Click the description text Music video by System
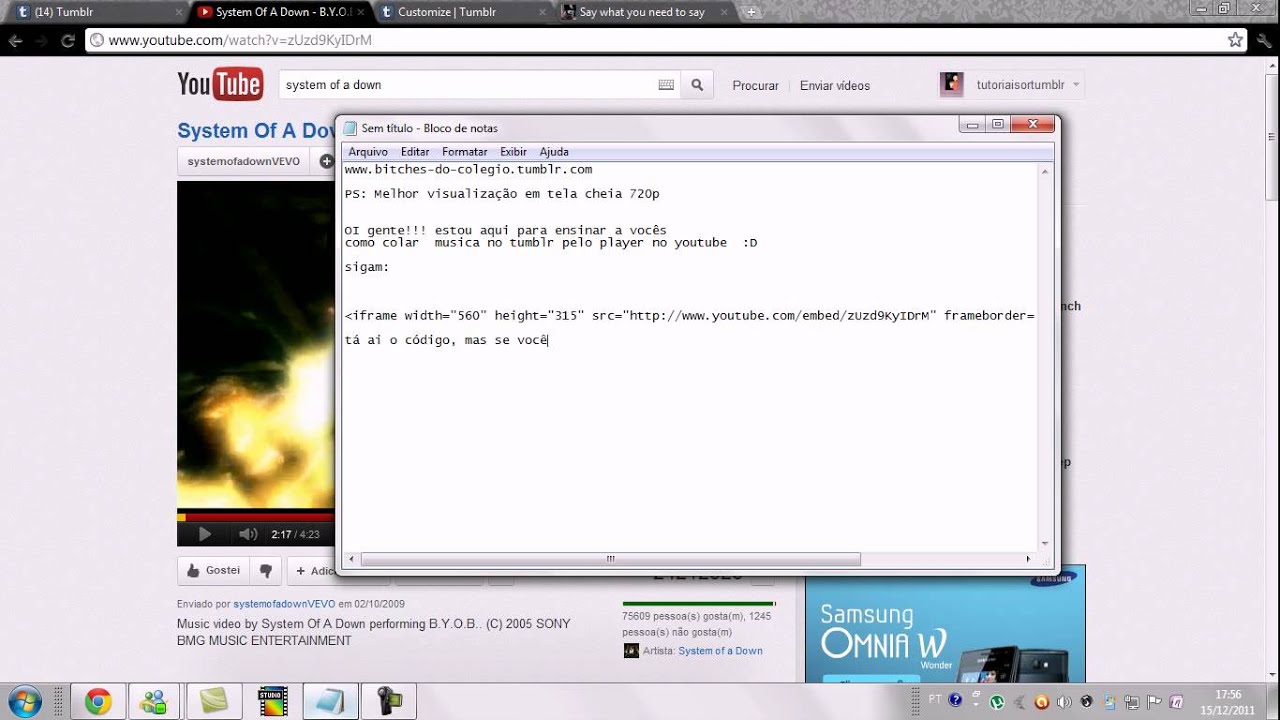 [374, 632]
